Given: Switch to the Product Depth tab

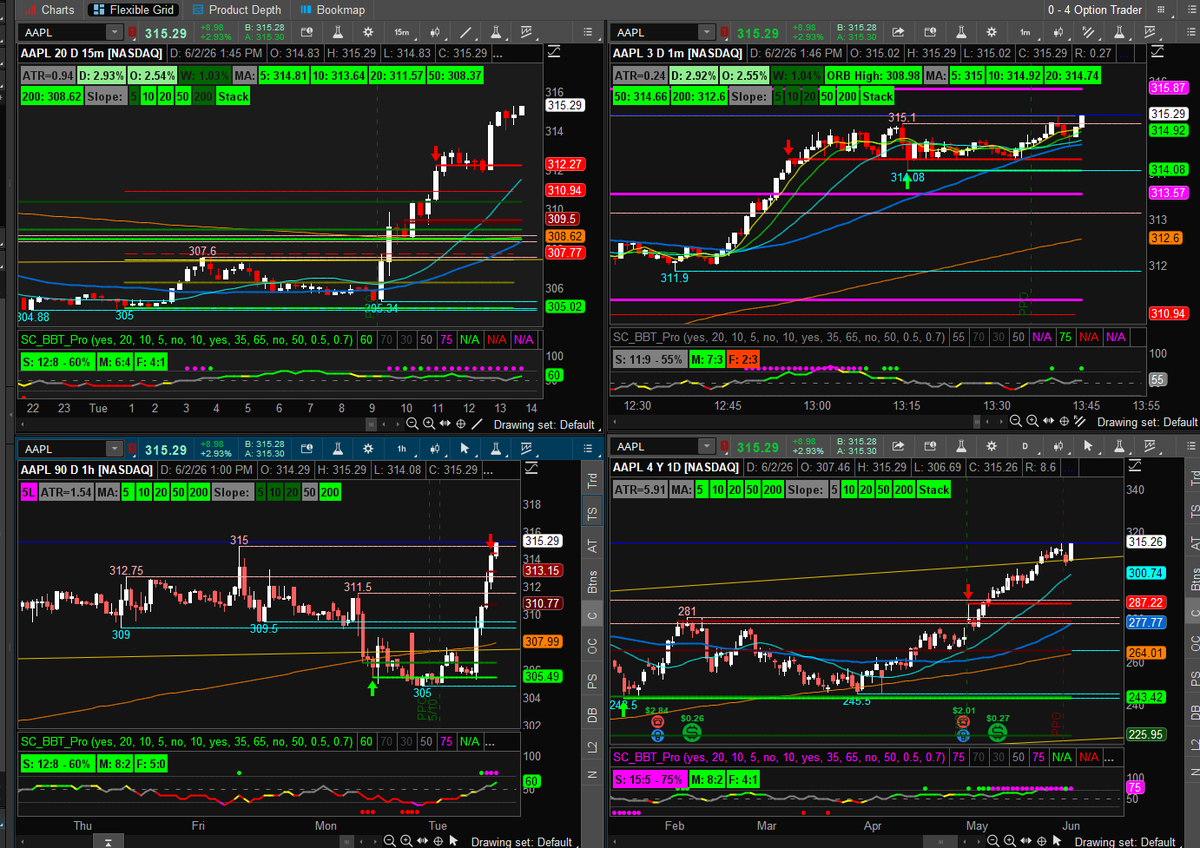Looking at the screenshot, I should click(x=236, y=10).
